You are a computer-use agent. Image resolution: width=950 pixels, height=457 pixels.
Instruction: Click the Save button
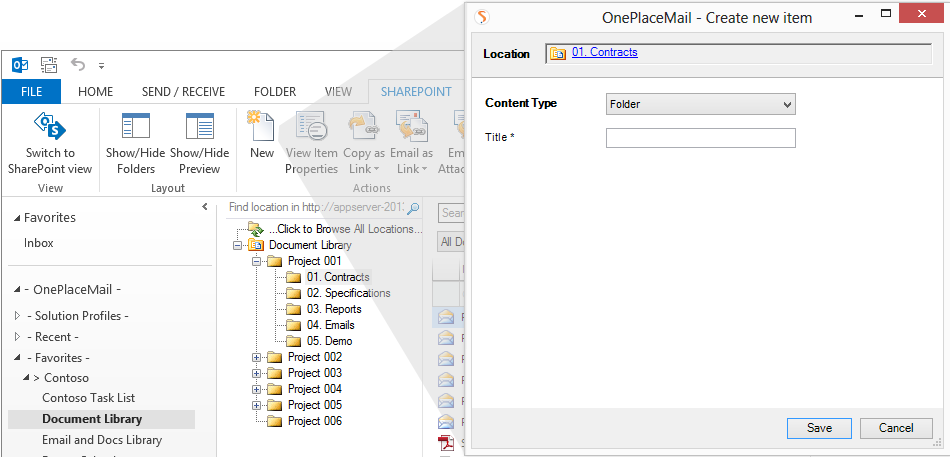[x=819, y=428]
